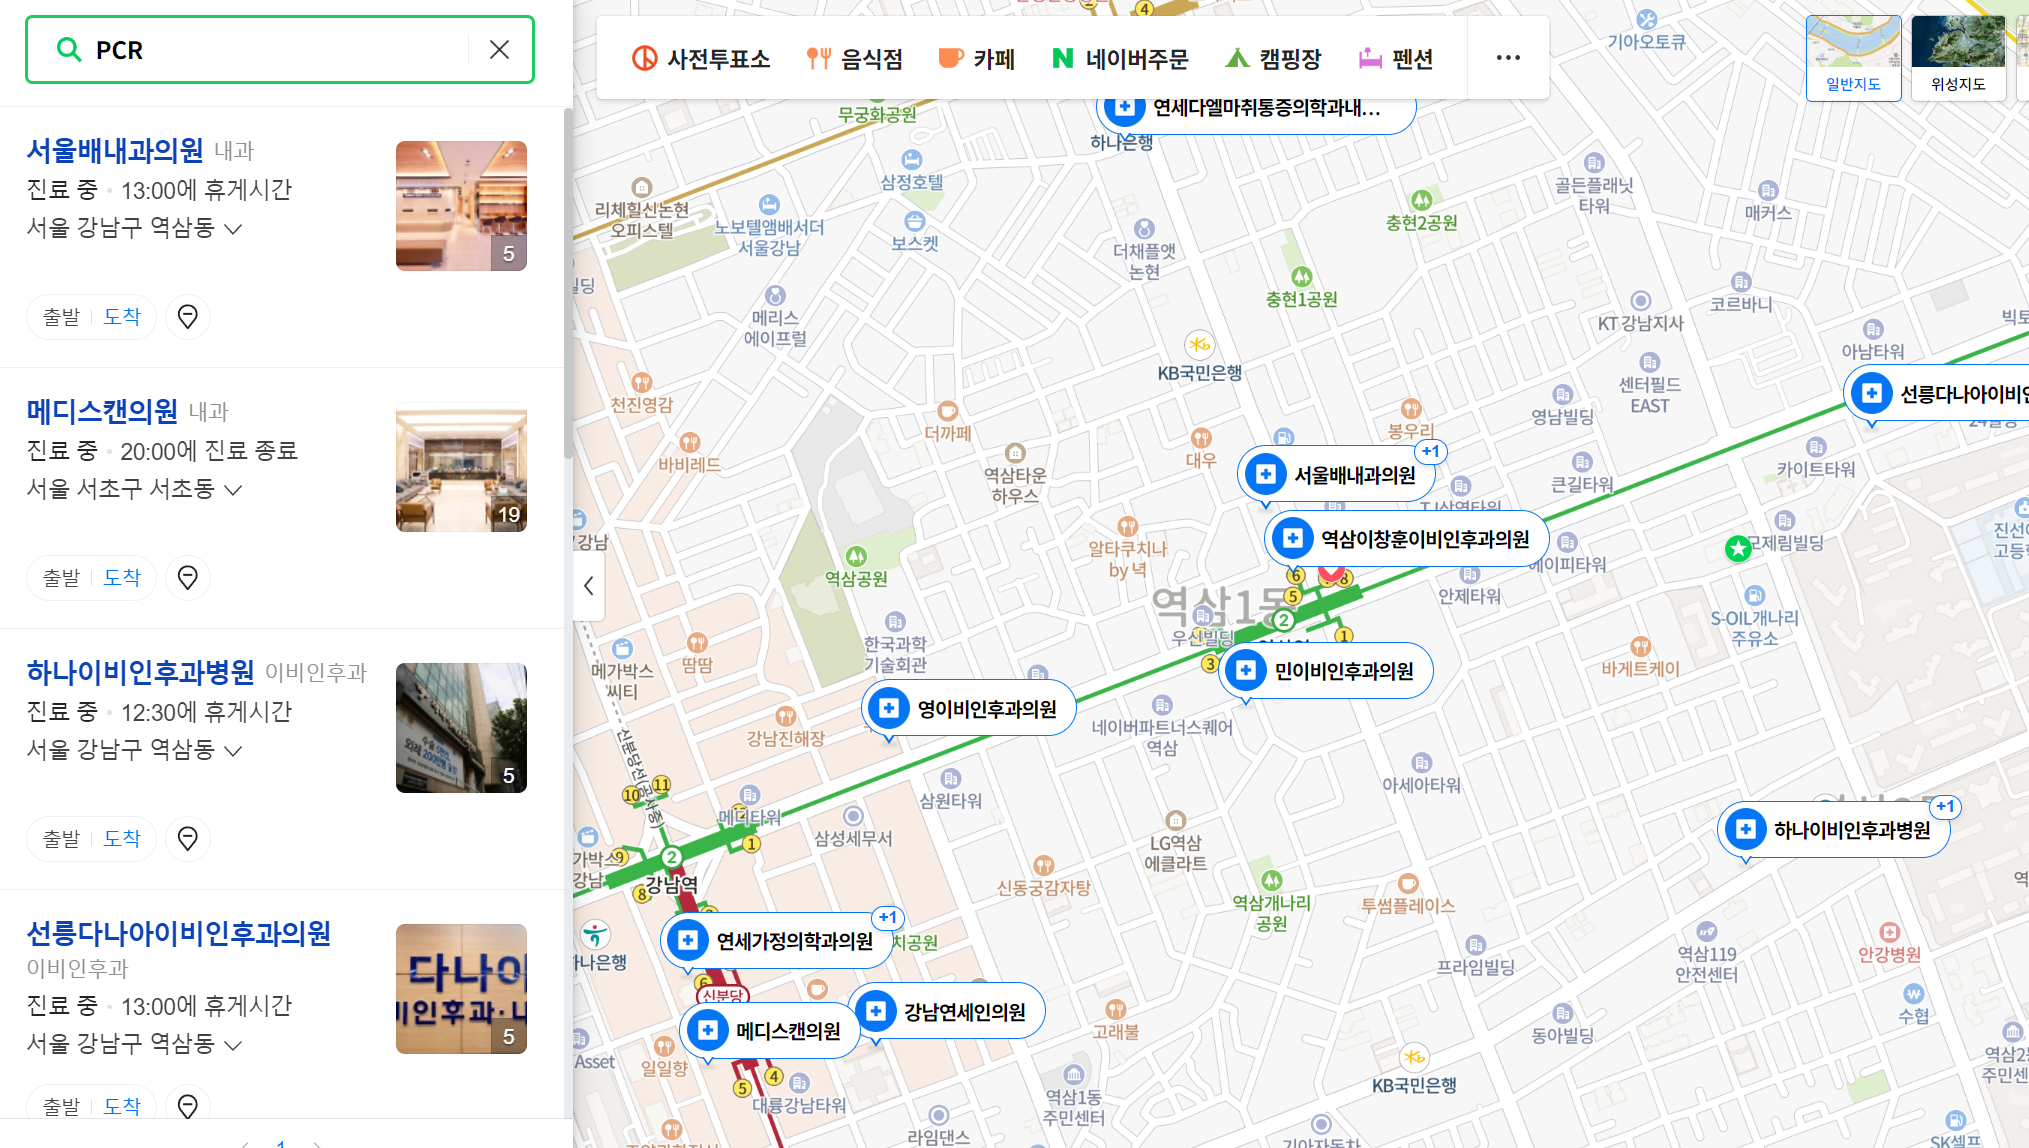Click the location pin for 서울배내과의원
This screenshot has height=1148, width=2029.
pyautogui.click(x=187, y=317)
